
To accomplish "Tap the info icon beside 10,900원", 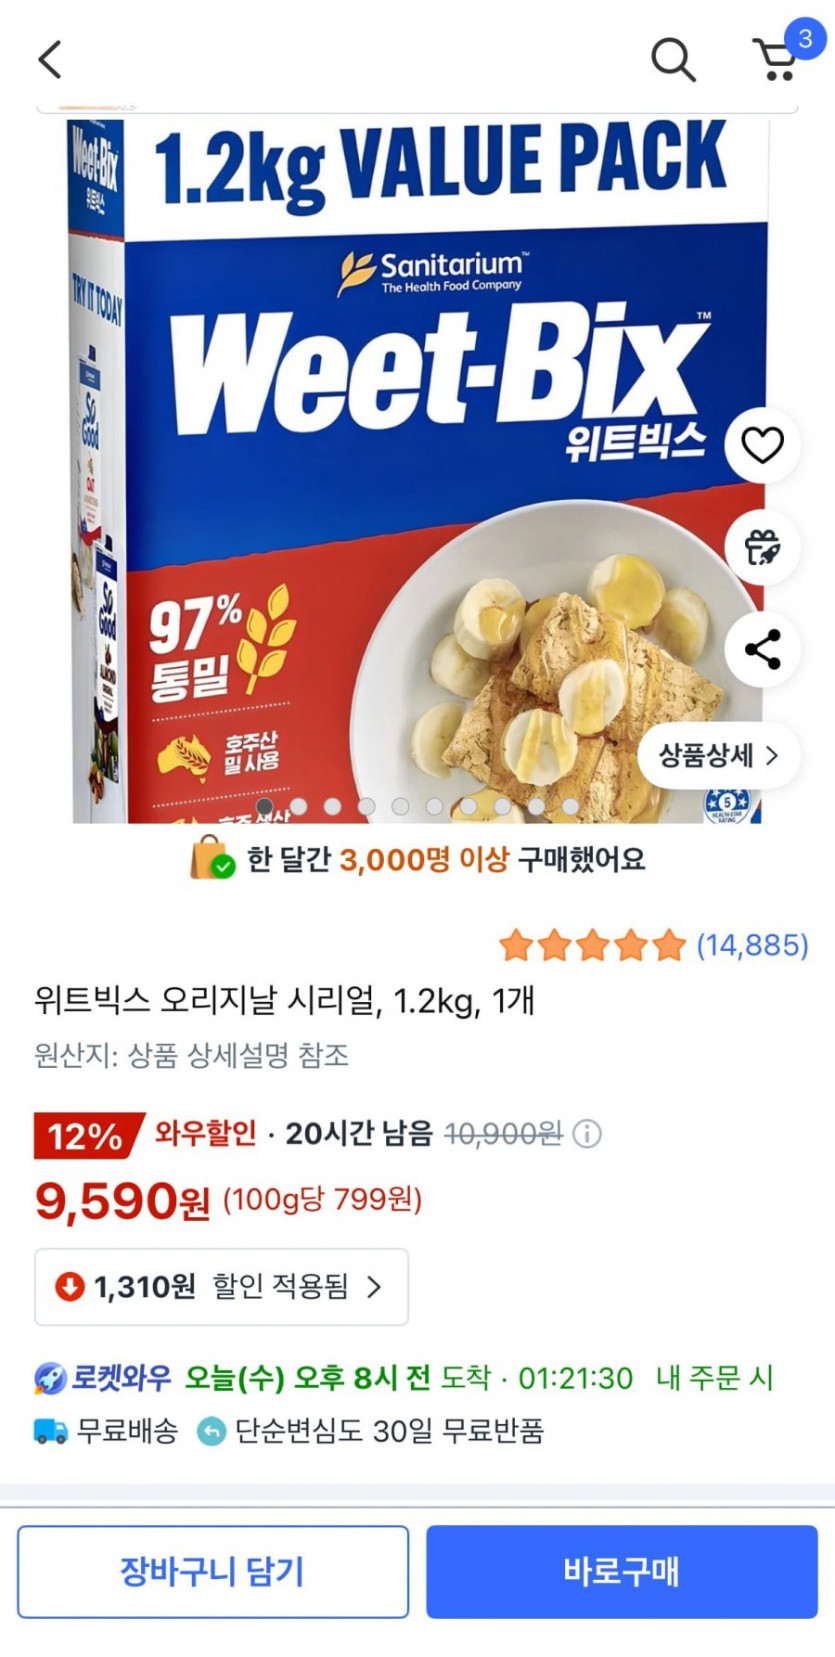I will pos(587,1134).
